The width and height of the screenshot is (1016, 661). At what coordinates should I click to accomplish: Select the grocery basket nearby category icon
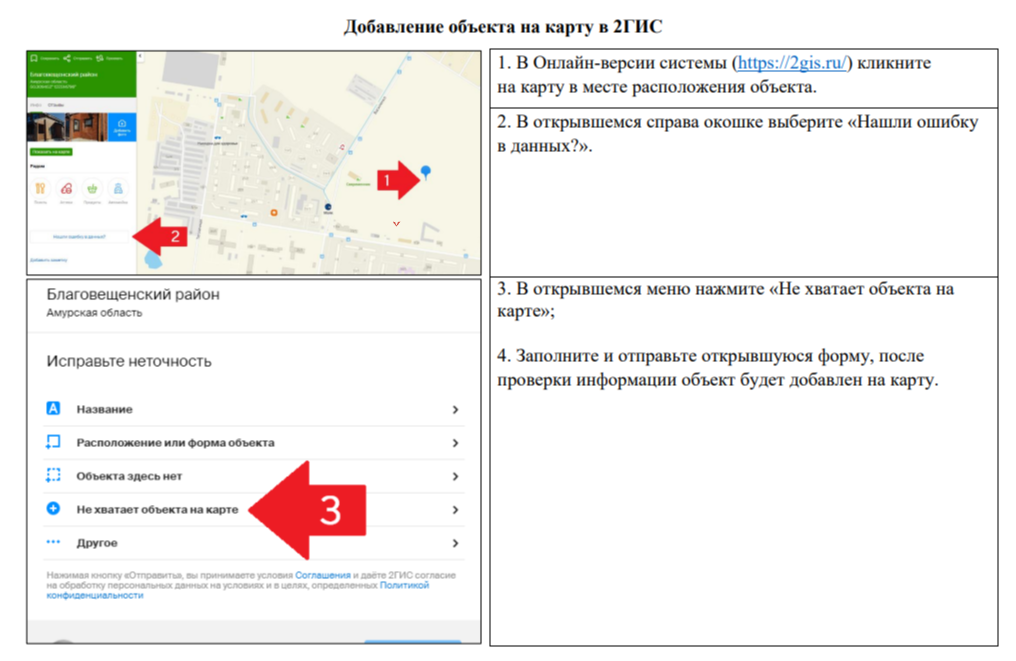coord(92,189)
